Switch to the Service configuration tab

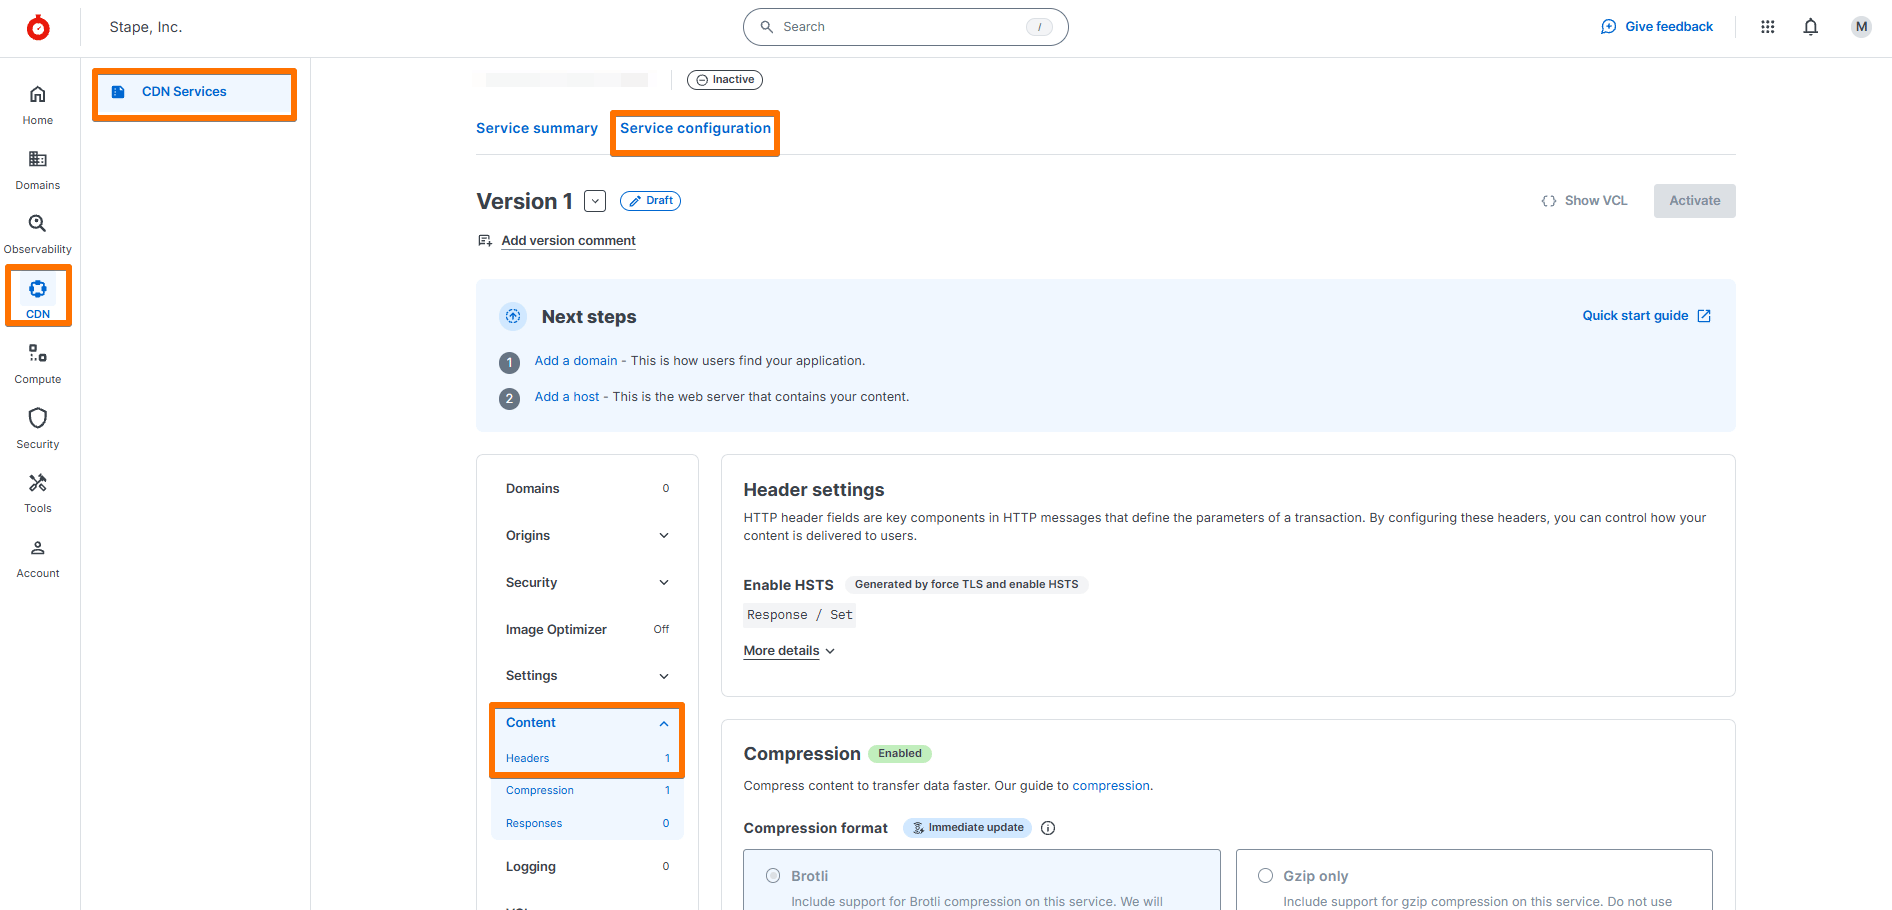pyautogui.click(x=695, y=128)
